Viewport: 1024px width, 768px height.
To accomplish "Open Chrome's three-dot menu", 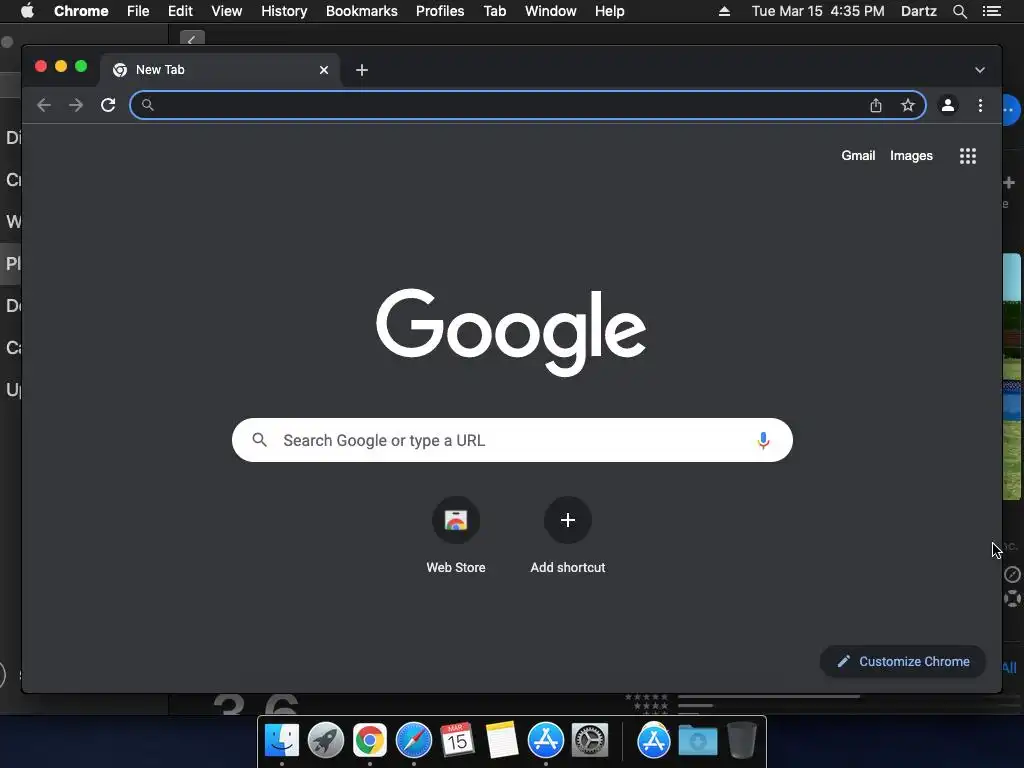I will tap(980, 105).
